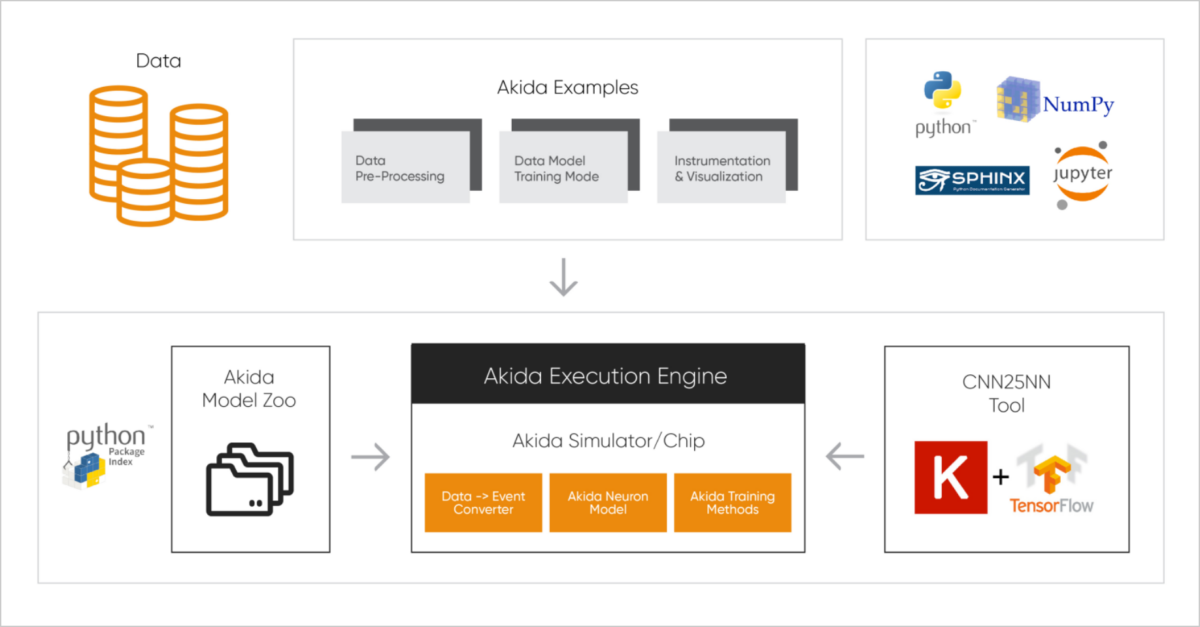The image size is (1200, 627).
Task: Click the orange Data coin stacks icon
Action: point(160,155)
